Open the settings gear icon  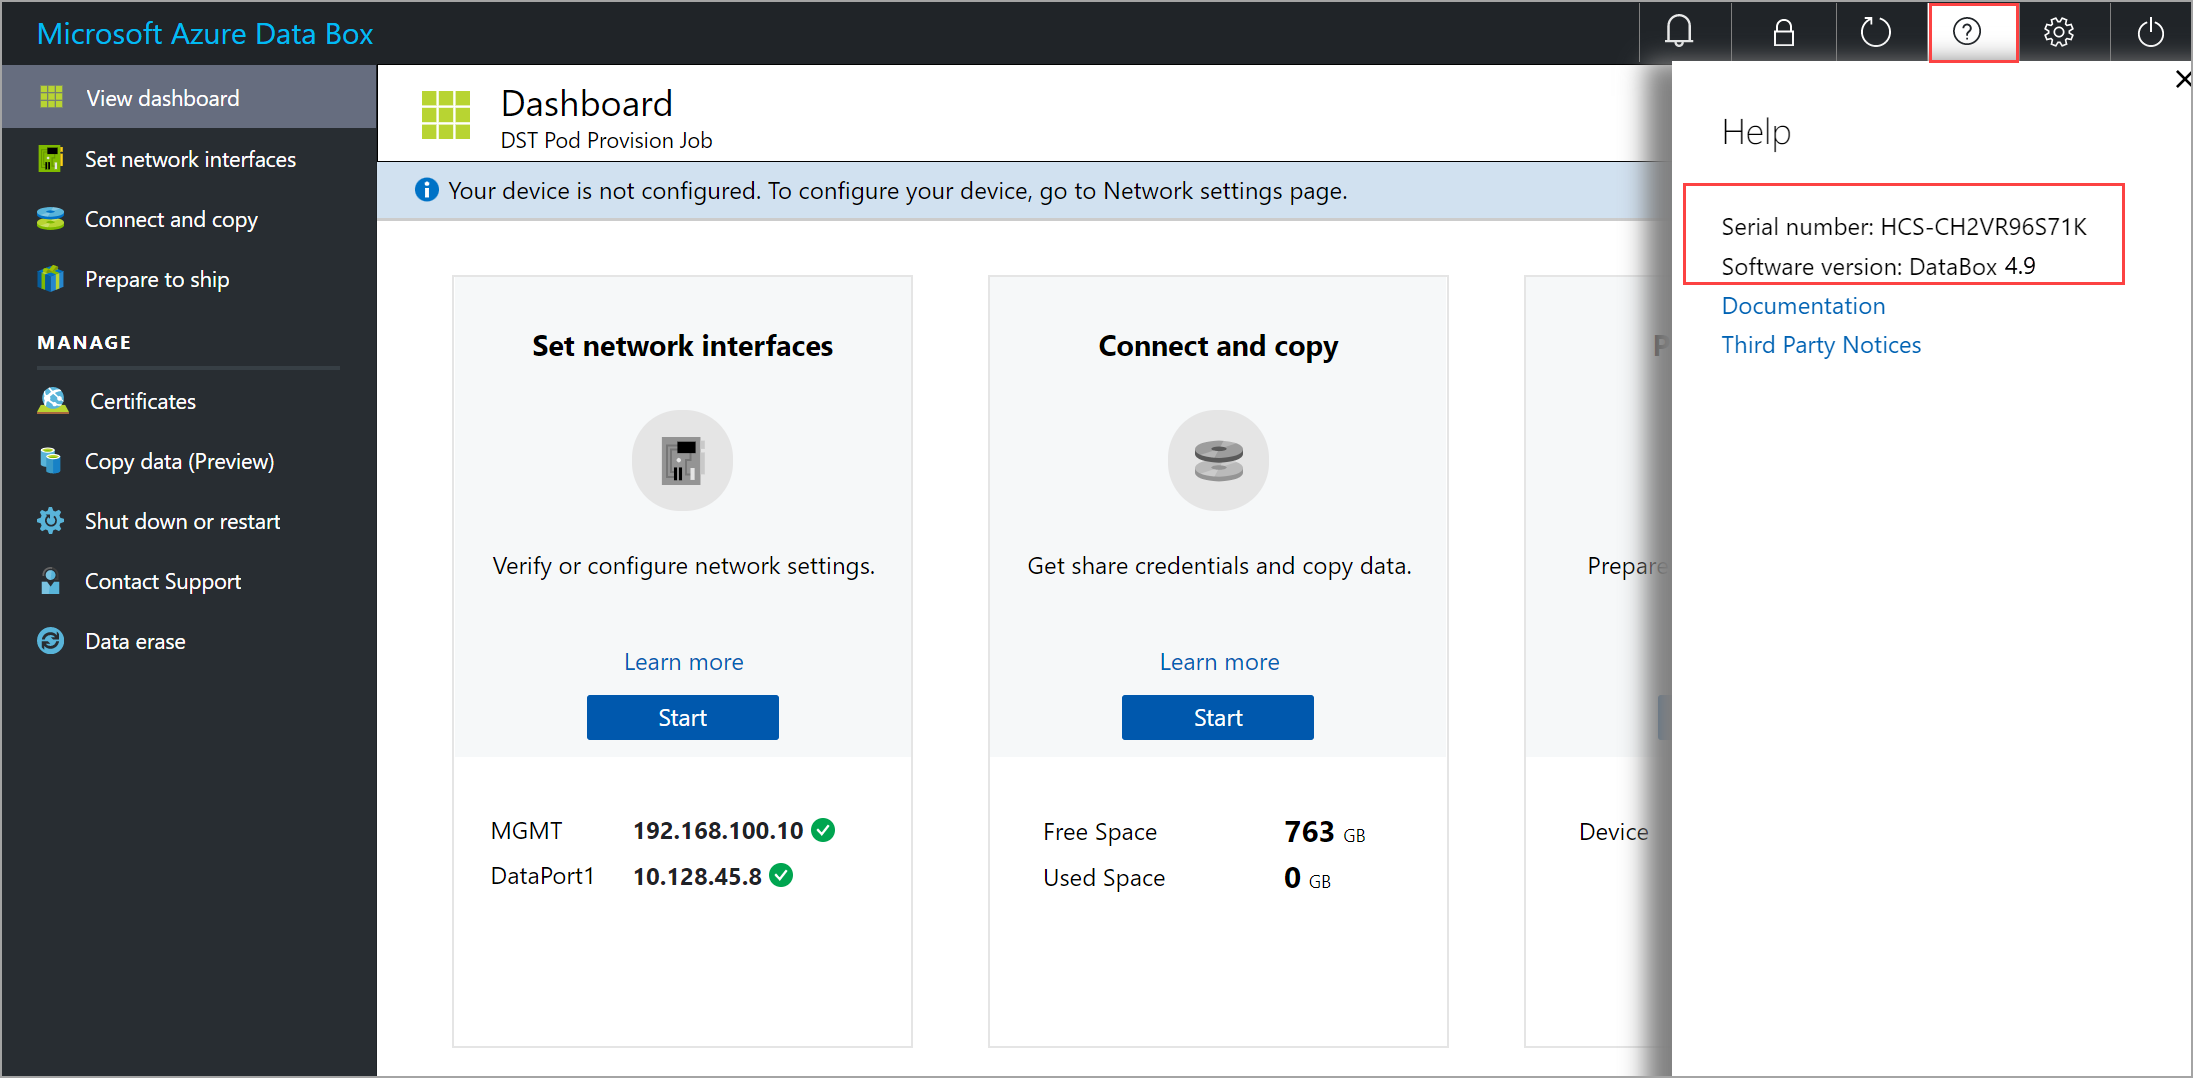(x=2058, y=33)
